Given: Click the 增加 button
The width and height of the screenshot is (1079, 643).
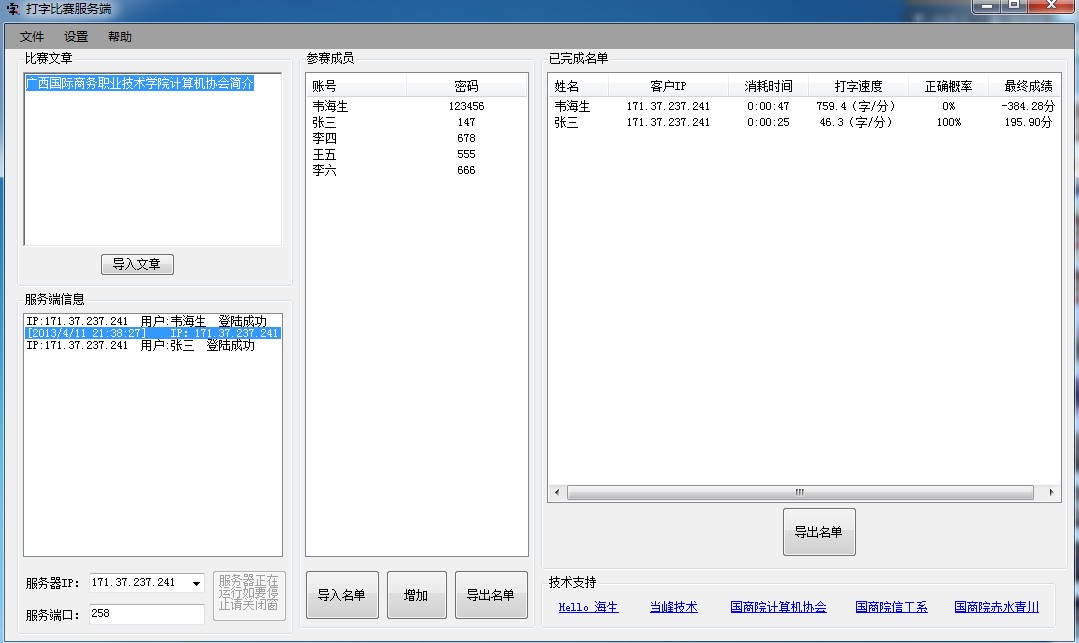Looking at the screenshot, I should pos(416,595).
